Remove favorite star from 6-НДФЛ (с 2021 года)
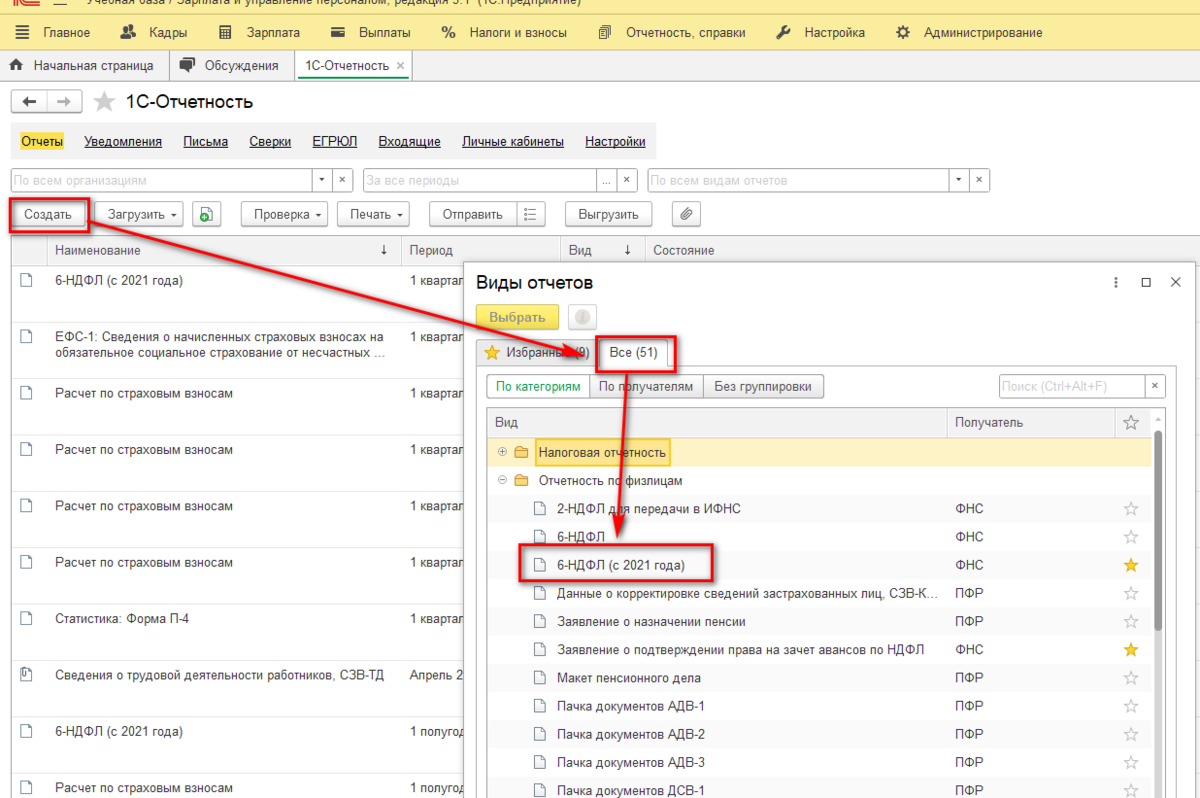 point(1131,565)
